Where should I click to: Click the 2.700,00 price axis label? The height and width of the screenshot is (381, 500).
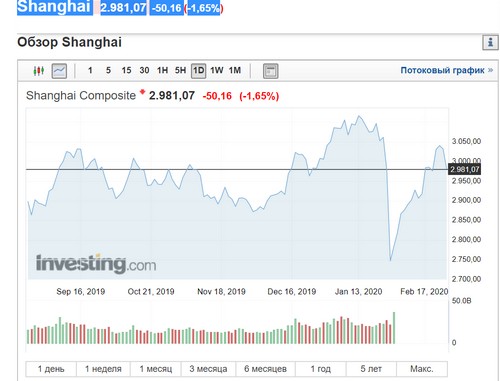tap(466, 279)
